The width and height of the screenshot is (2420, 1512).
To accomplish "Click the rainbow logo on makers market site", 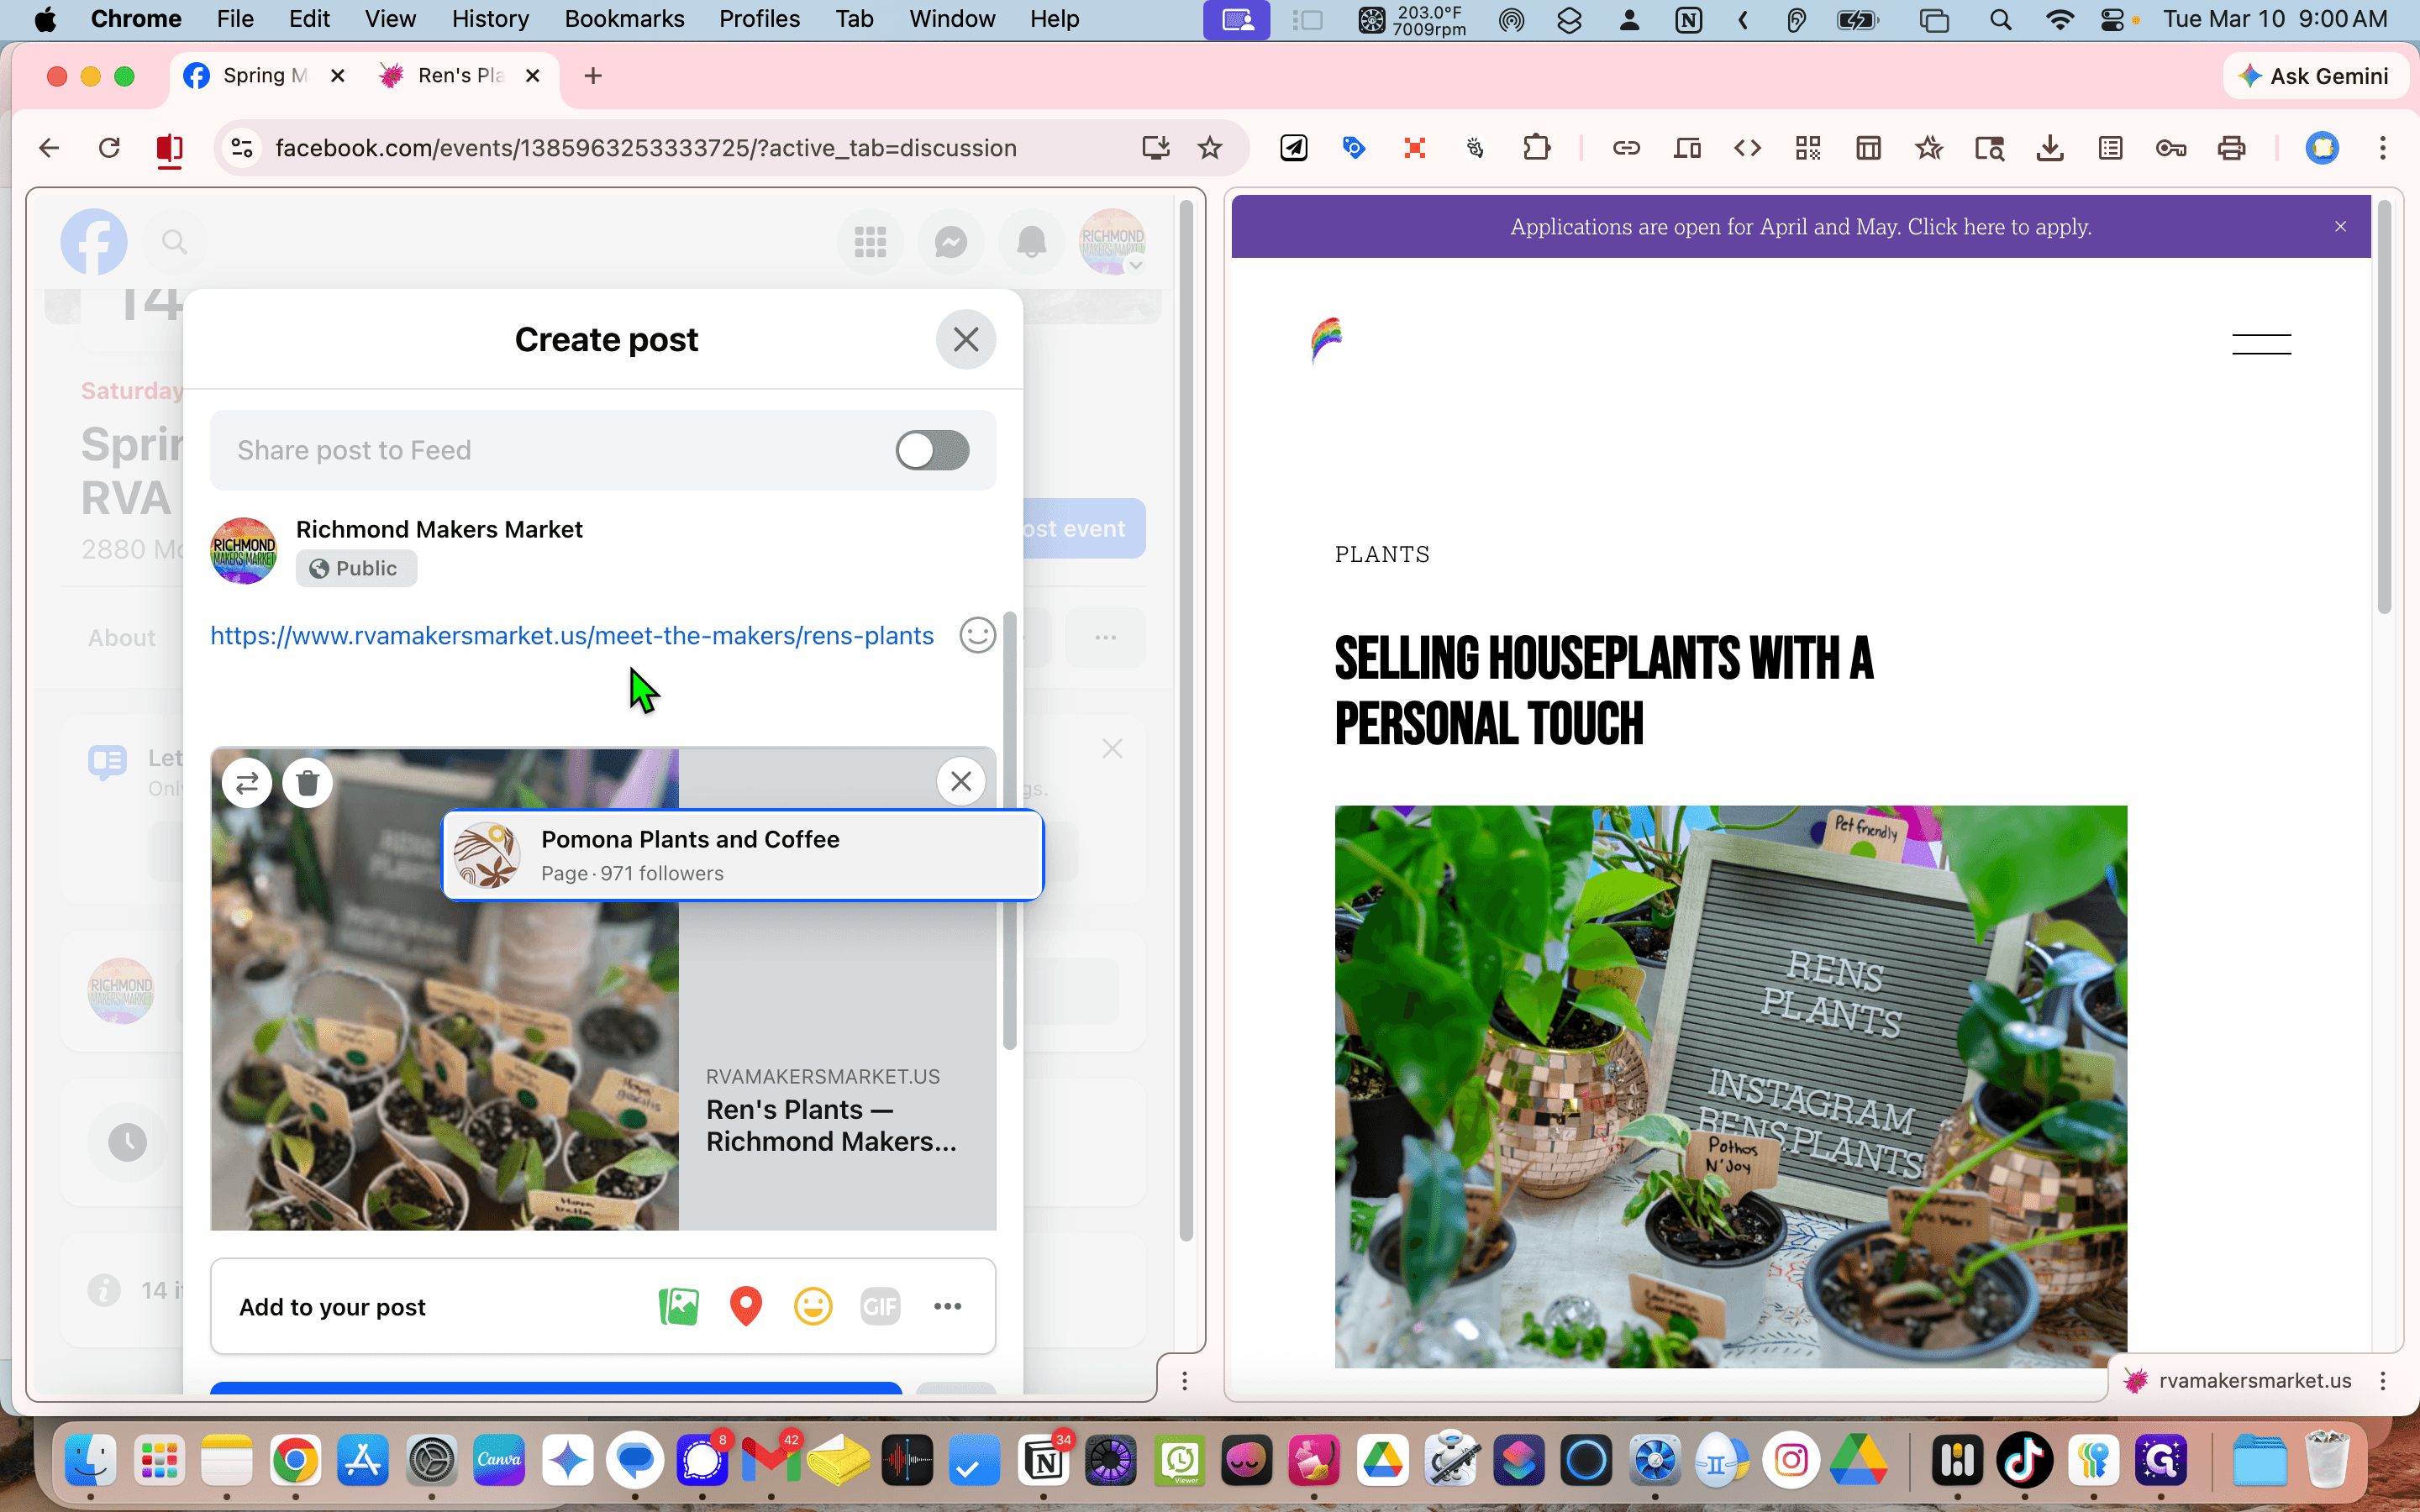I will click(x=1326, y=341).
